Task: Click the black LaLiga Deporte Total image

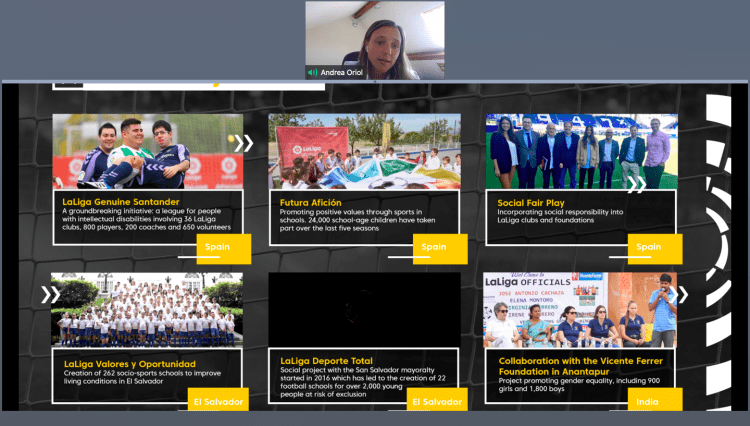Action: pyautogui.click(x=364, y=310)
